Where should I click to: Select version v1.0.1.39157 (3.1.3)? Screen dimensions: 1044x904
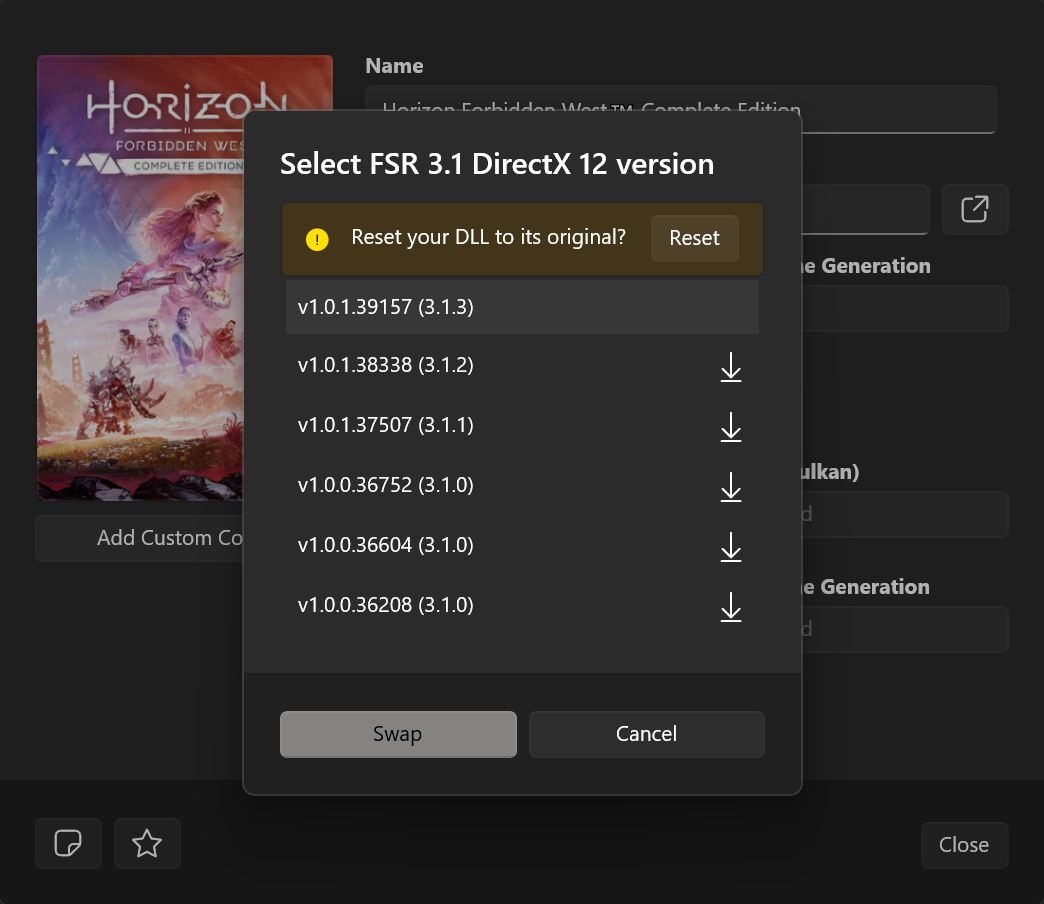click(522, 307)
